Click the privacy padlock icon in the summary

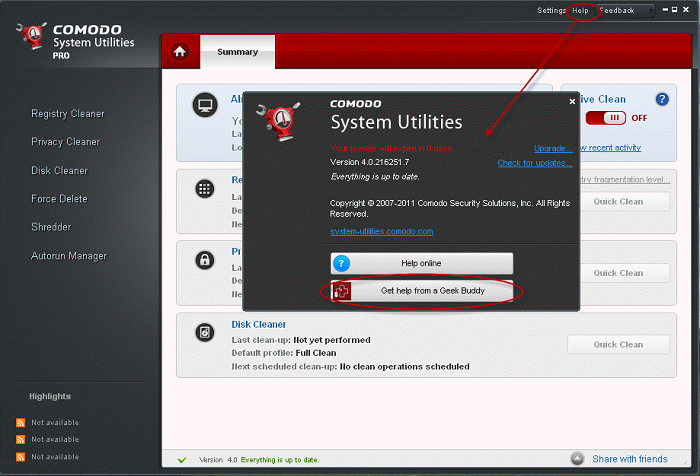[205, 260]
